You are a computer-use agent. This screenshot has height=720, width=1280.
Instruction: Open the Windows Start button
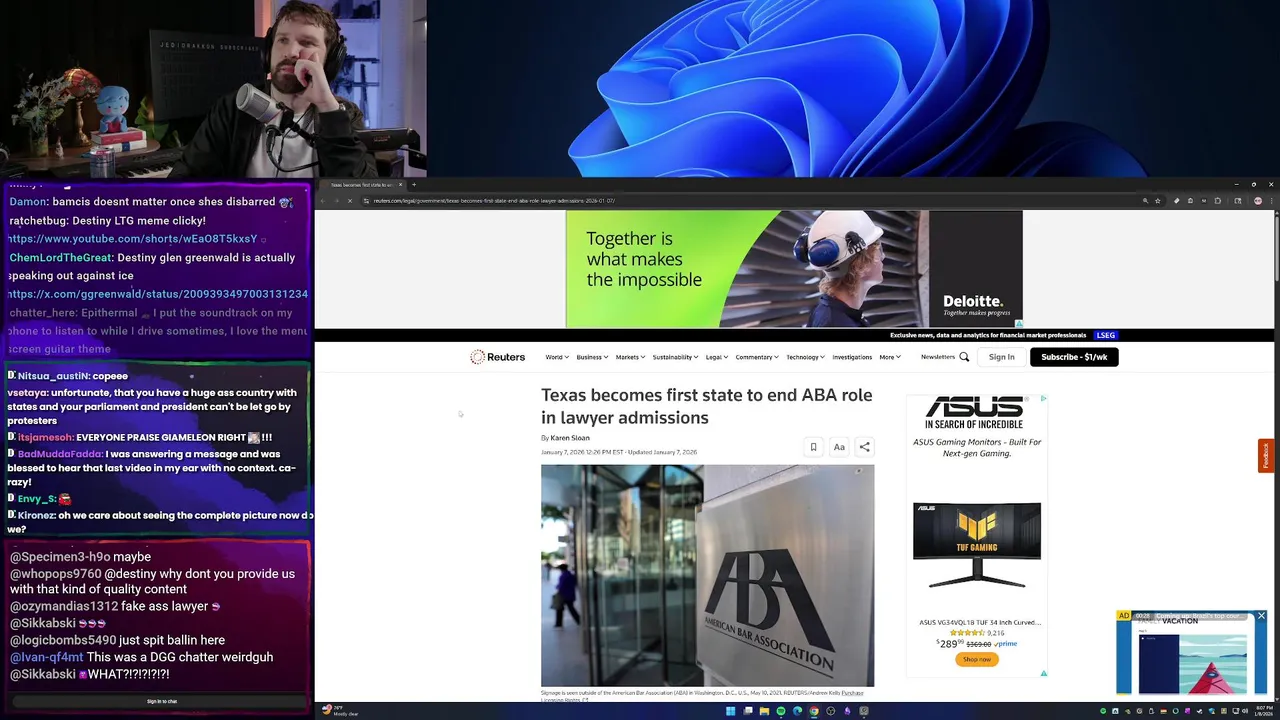pyautogui.click(x=730, y=711)
